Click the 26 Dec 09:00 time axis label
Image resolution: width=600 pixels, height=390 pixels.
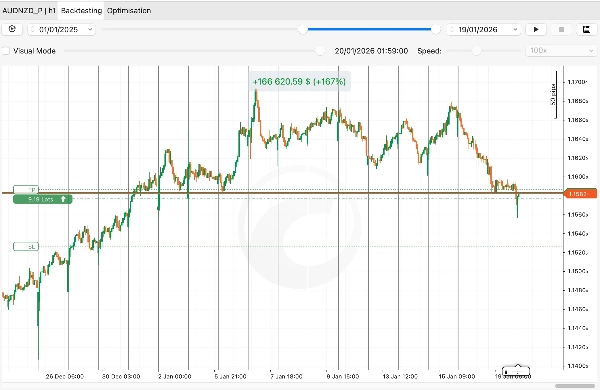click(65, 376)
